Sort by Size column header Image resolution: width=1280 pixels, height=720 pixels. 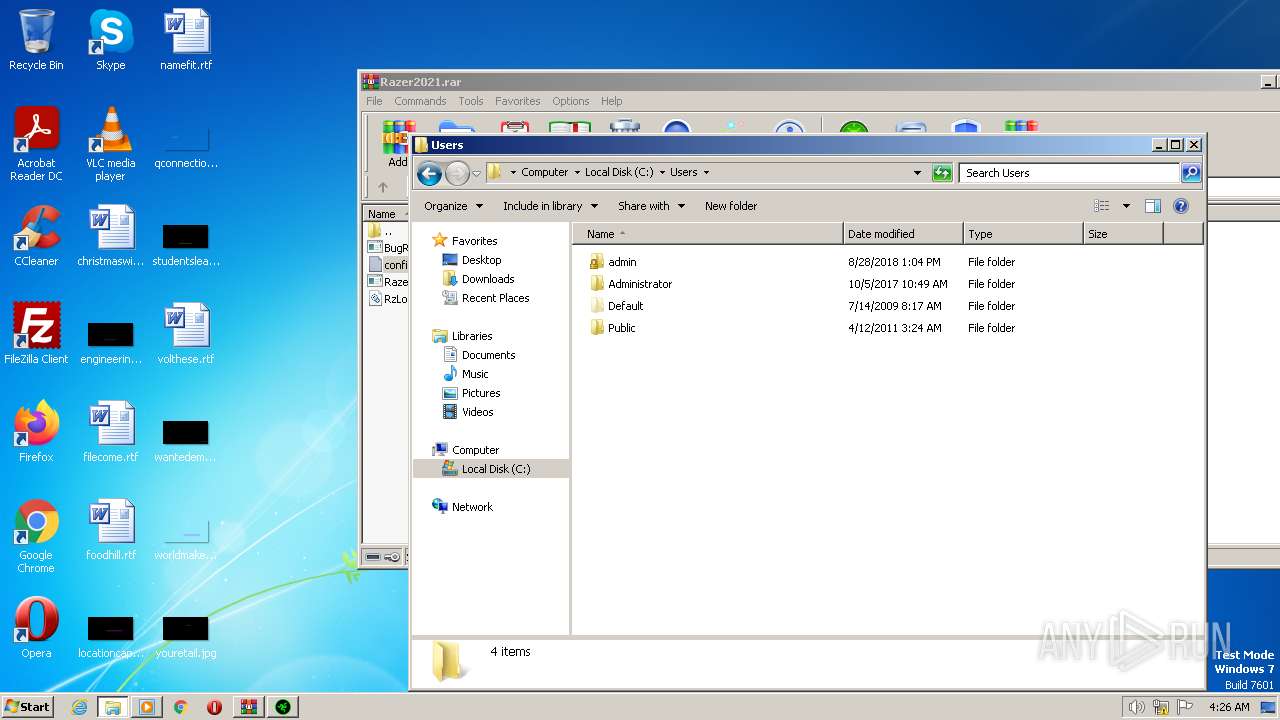click(x=1123, y=234)
